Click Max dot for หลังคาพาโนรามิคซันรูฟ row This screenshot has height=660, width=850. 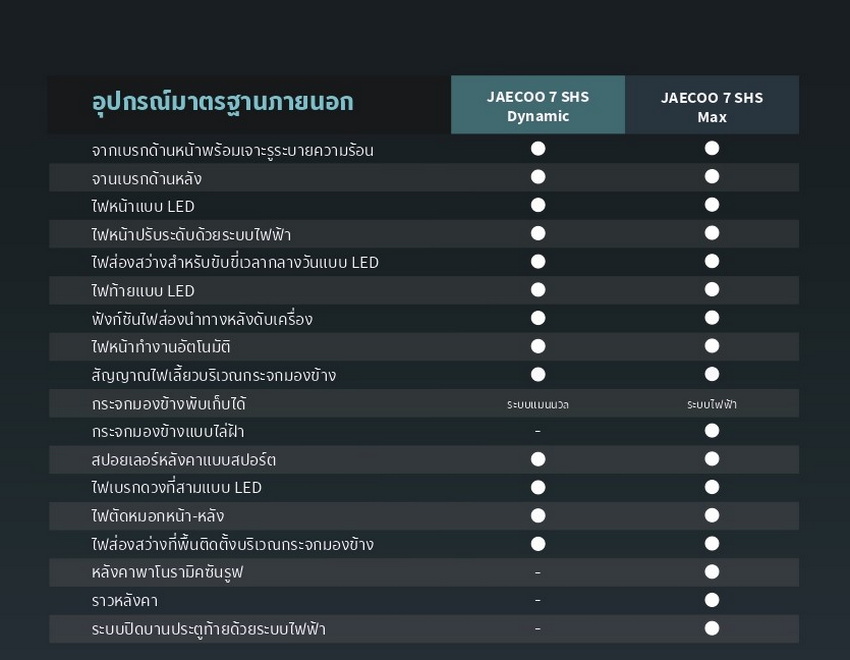(x=712, y=572)
